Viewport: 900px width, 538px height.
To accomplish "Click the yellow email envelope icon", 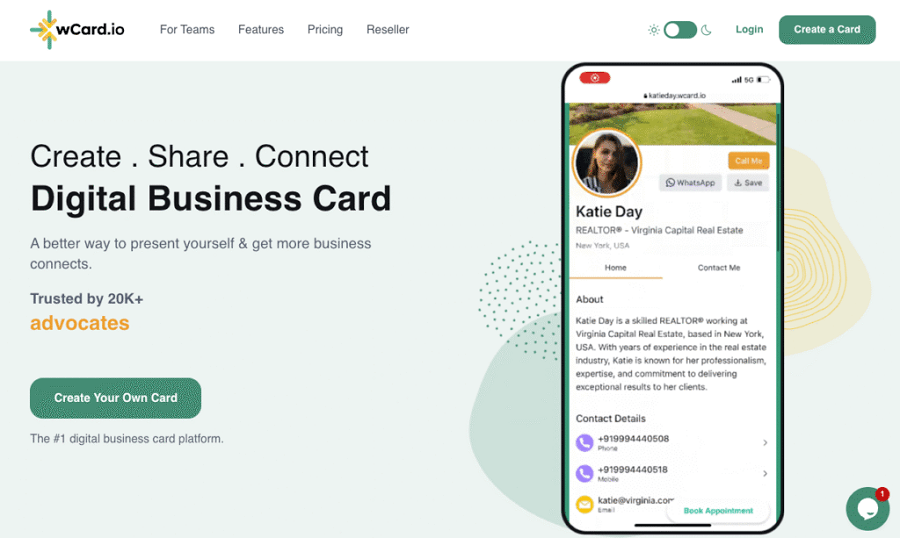I will tap(584, 504).
